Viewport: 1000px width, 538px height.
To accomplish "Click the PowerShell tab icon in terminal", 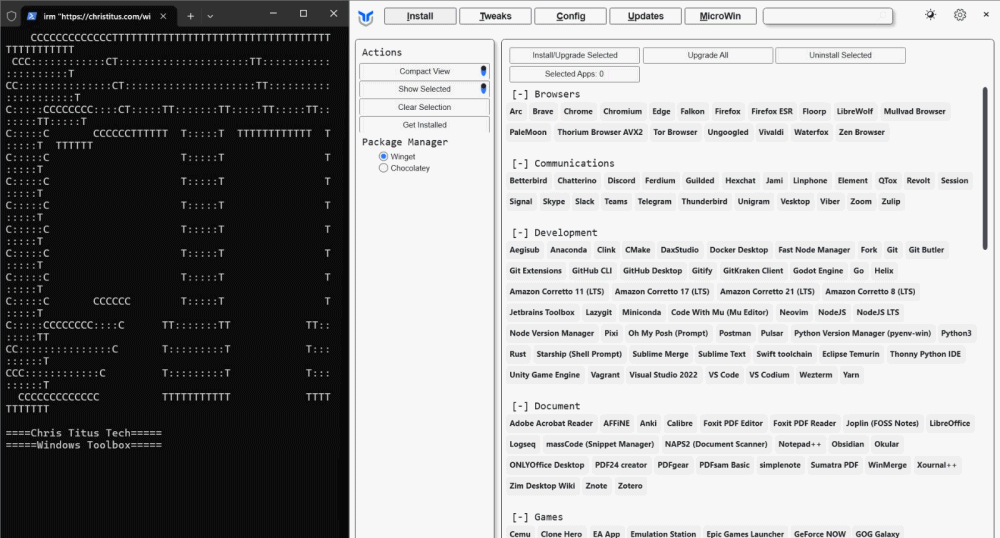I will coord(32,16).
